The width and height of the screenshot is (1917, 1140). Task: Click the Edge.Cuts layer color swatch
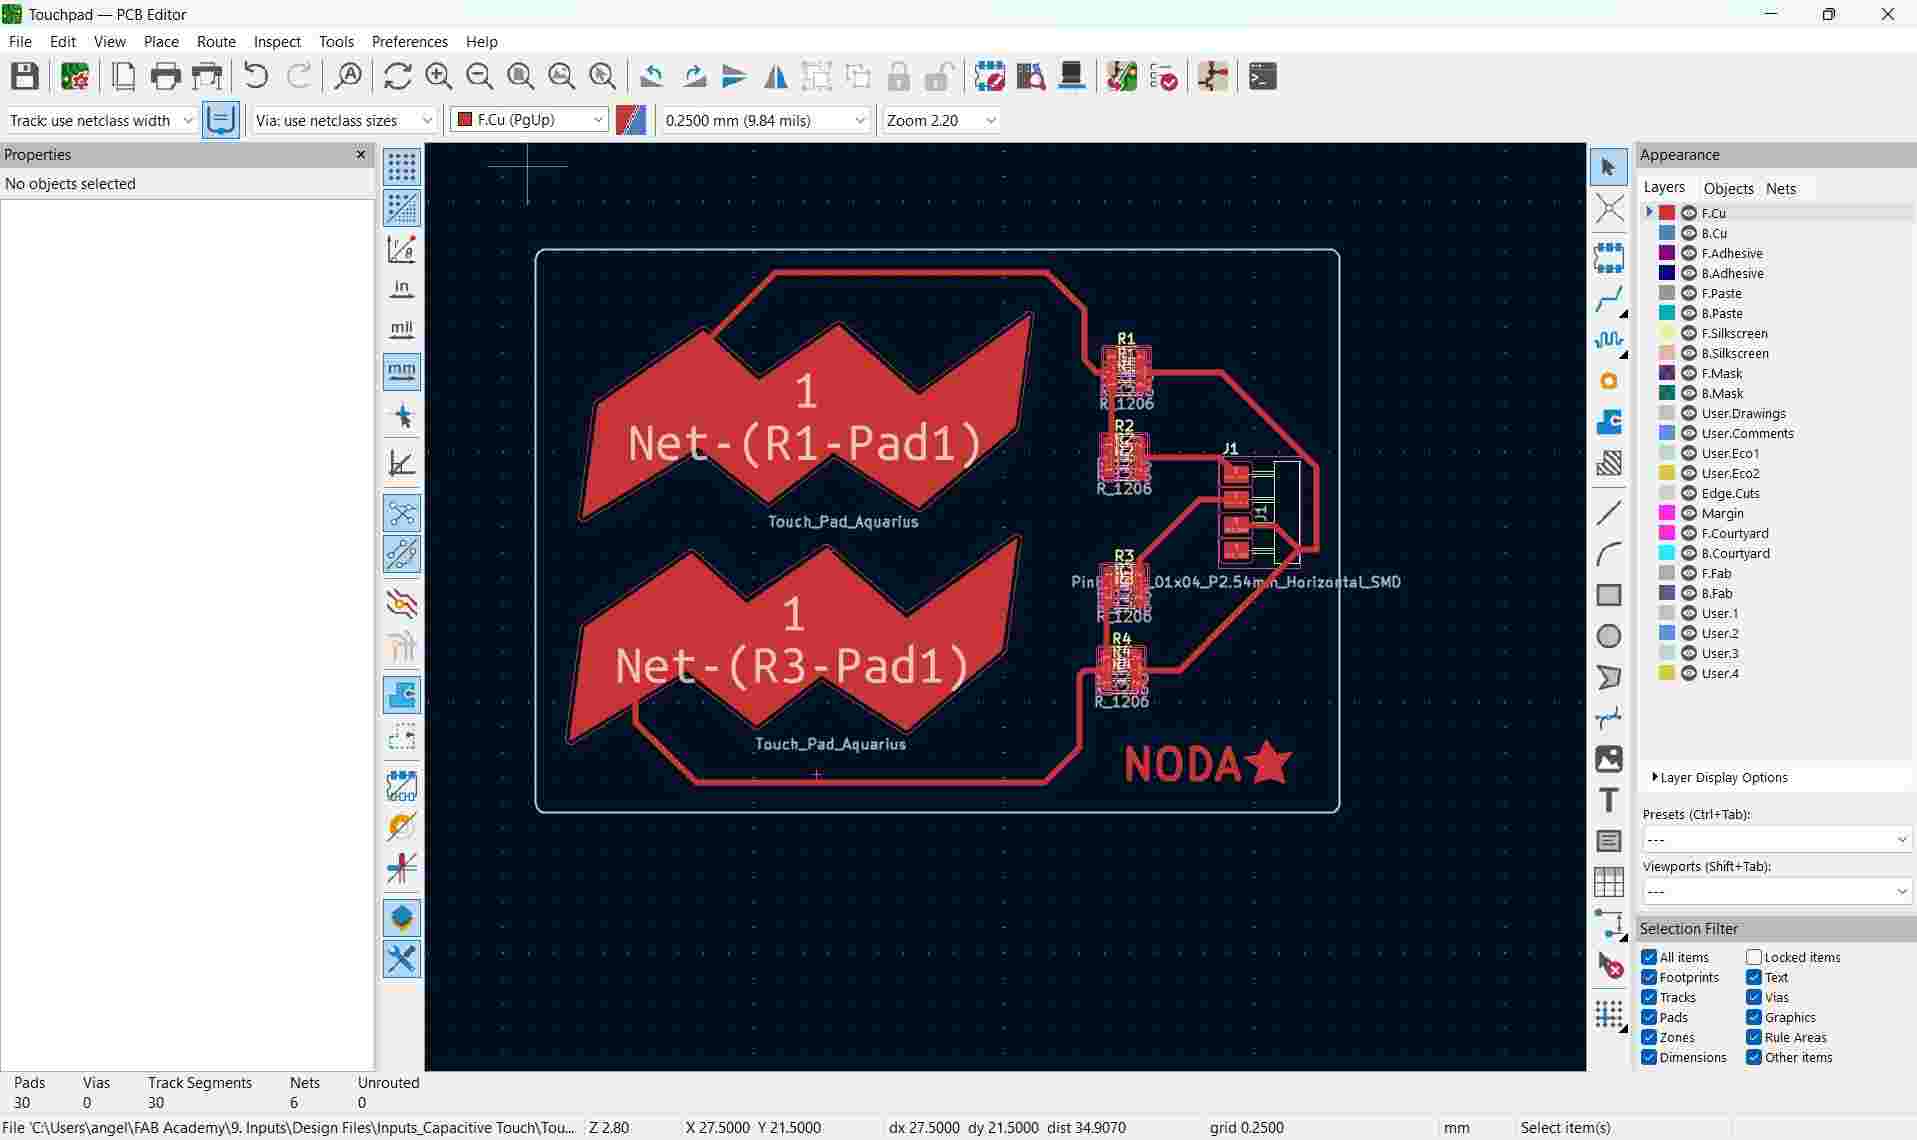[x=1667, y=493]
